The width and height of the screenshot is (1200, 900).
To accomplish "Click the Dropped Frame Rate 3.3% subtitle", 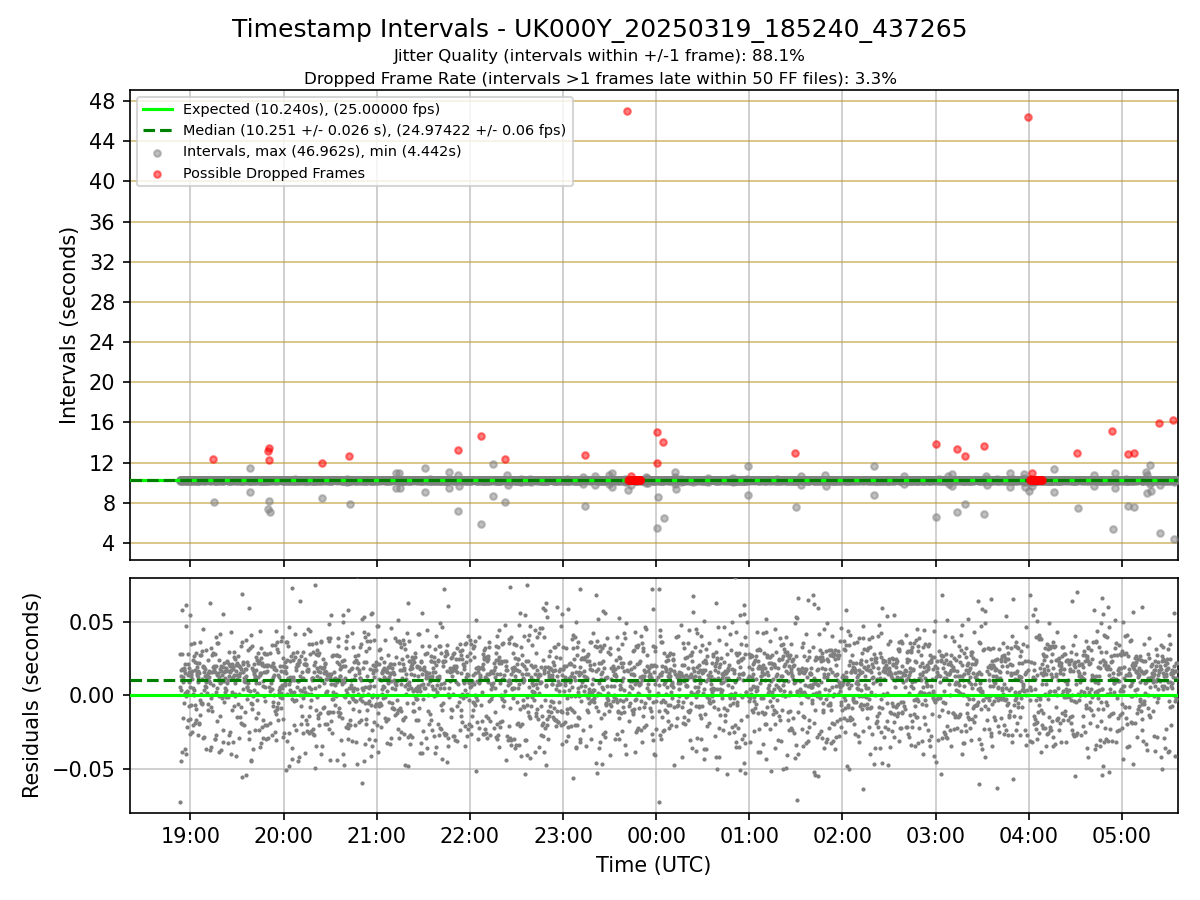I will click(x=599, y=78).
